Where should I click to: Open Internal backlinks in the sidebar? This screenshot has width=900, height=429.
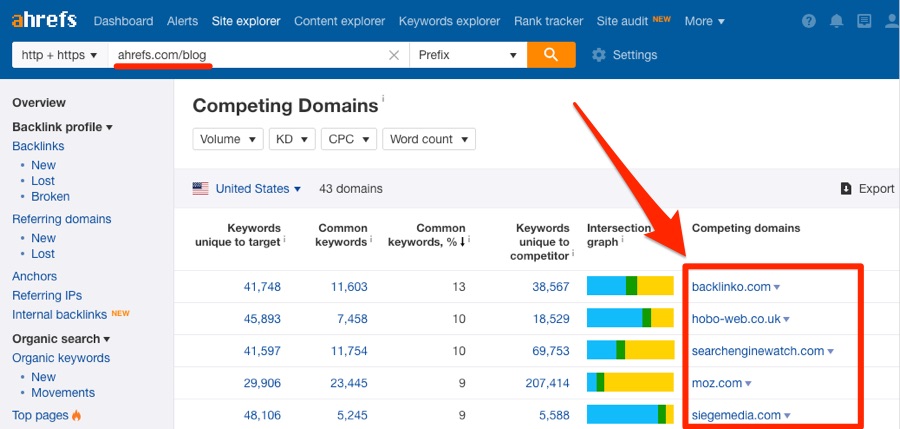pos(60,315)
